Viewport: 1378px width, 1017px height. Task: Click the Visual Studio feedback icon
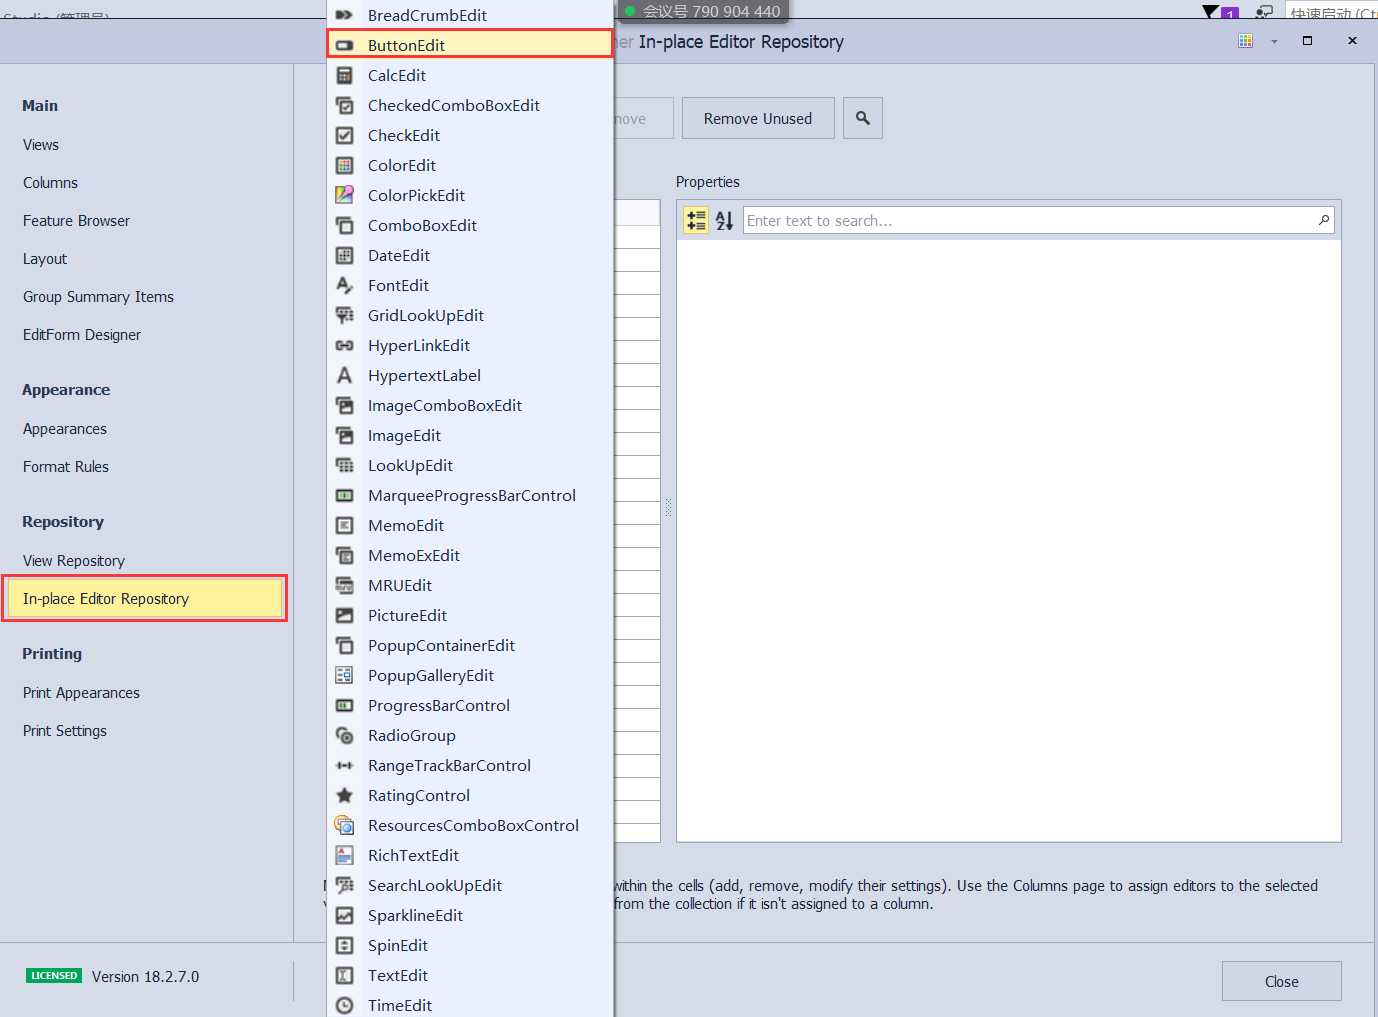pyautogui.click(x=1264, y=12)
